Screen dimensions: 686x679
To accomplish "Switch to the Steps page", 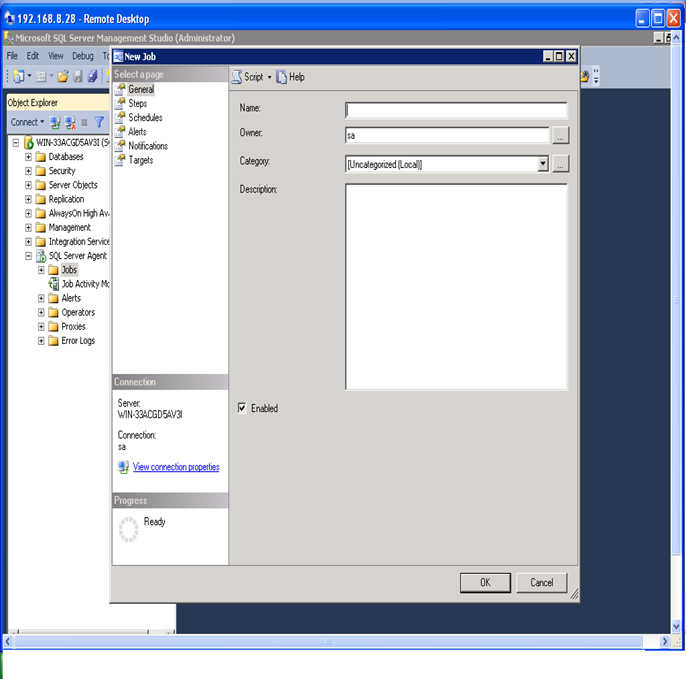I will pos(138,104).
